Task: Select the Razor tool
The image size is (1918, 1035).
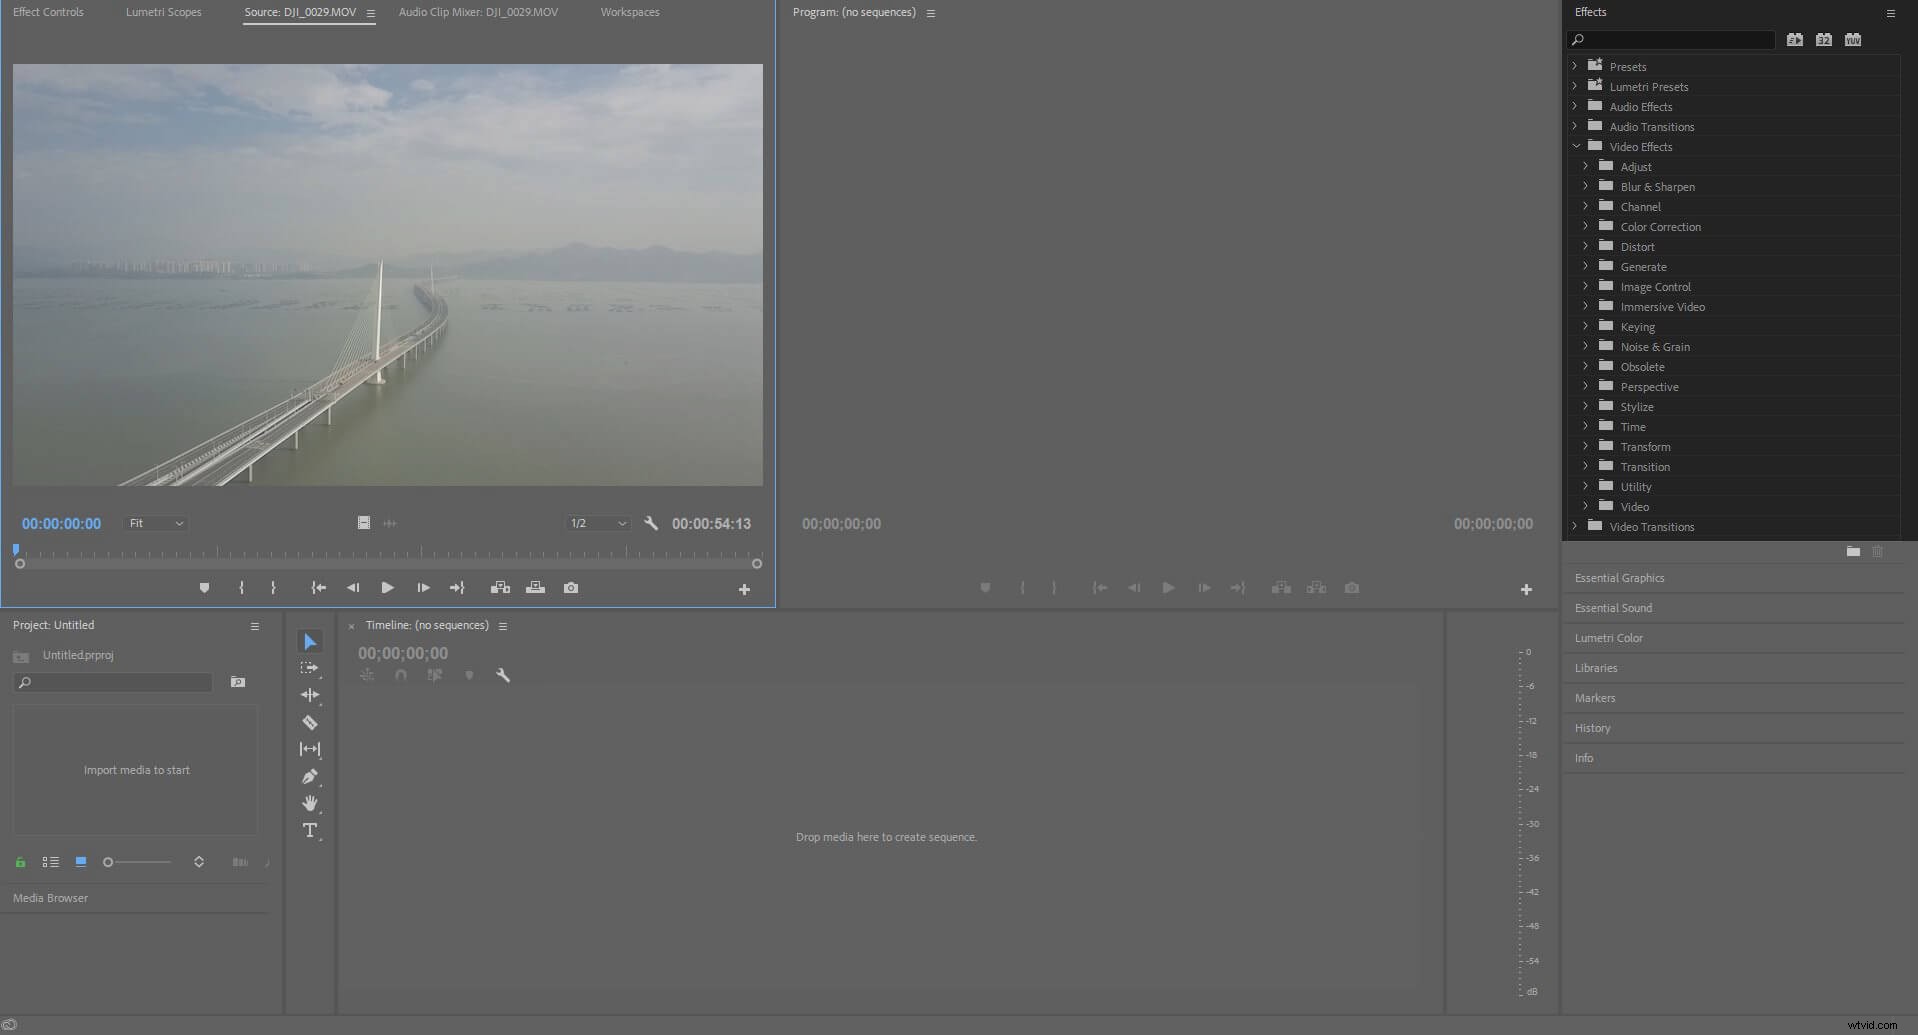Action: (310, 722)
